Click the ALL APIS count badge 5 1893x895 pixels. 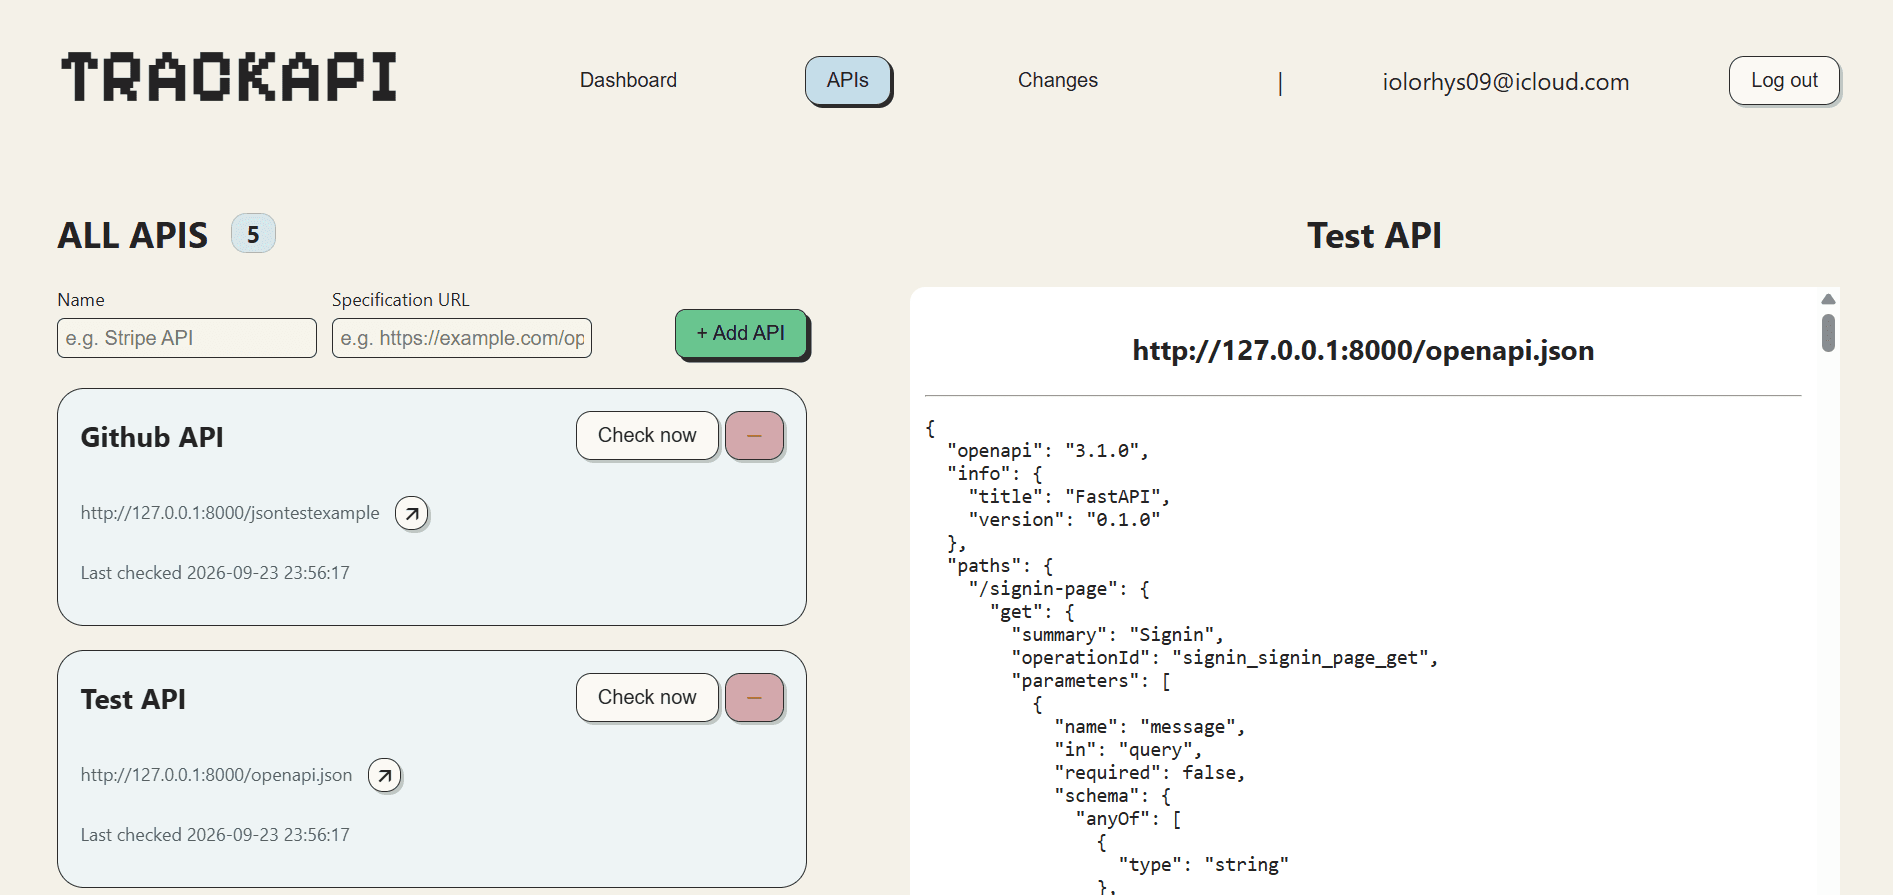253,234
